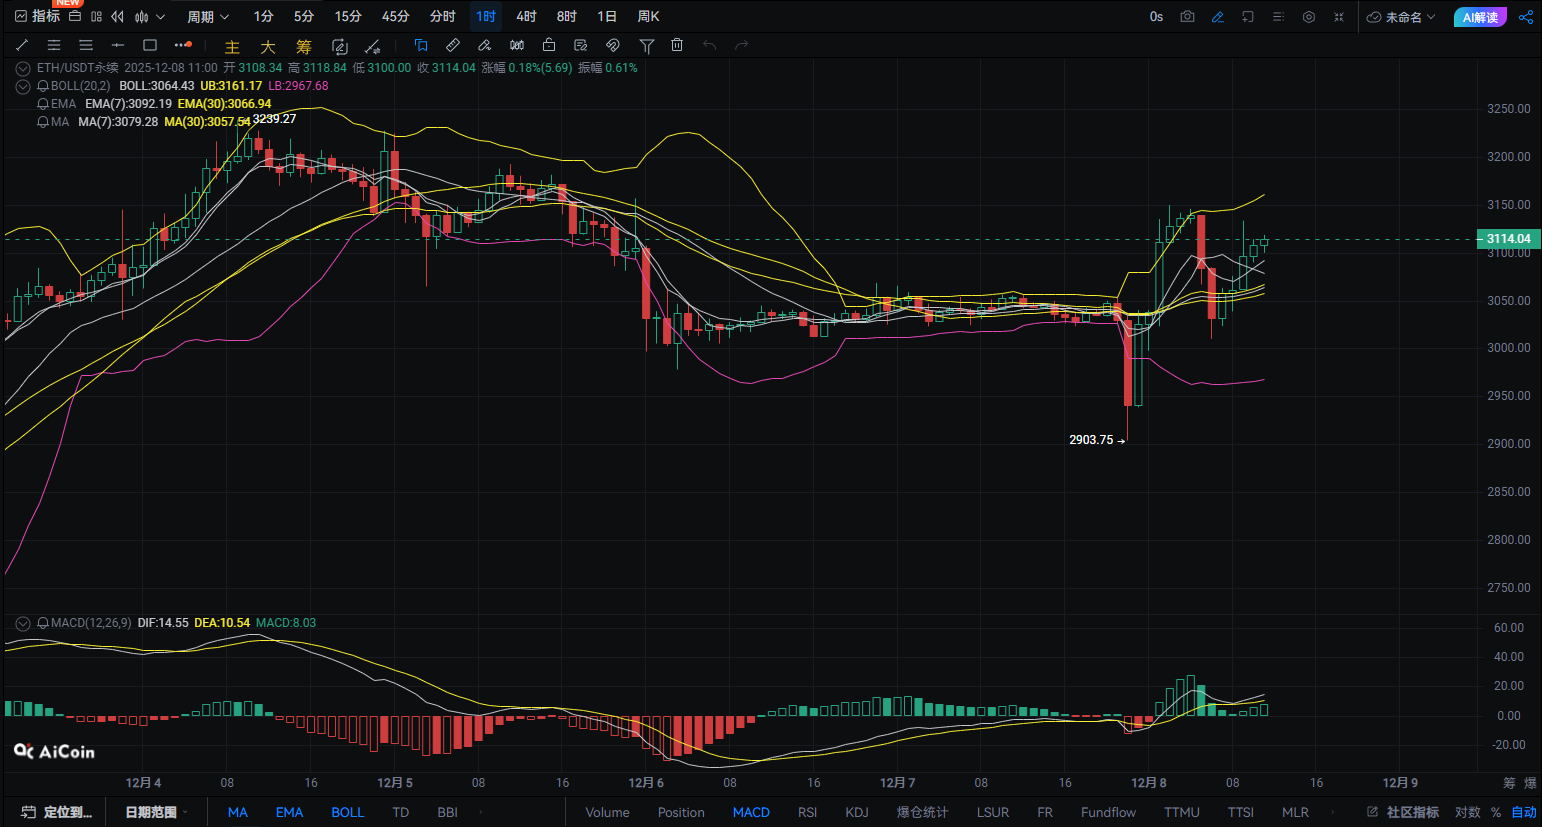The image size is (1542, 827).
Task: Select the ruler measurement tool
Action: pos(453,45)
